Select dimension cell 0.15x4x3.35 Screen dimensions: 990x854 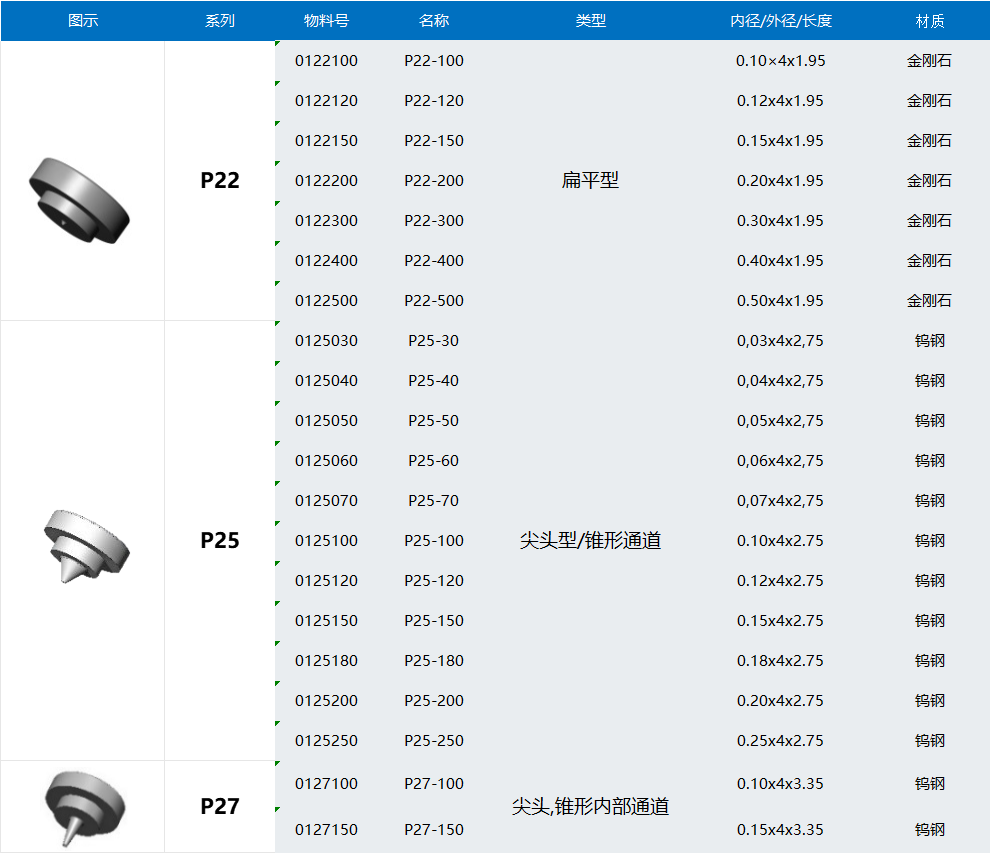tap(780, 830)
